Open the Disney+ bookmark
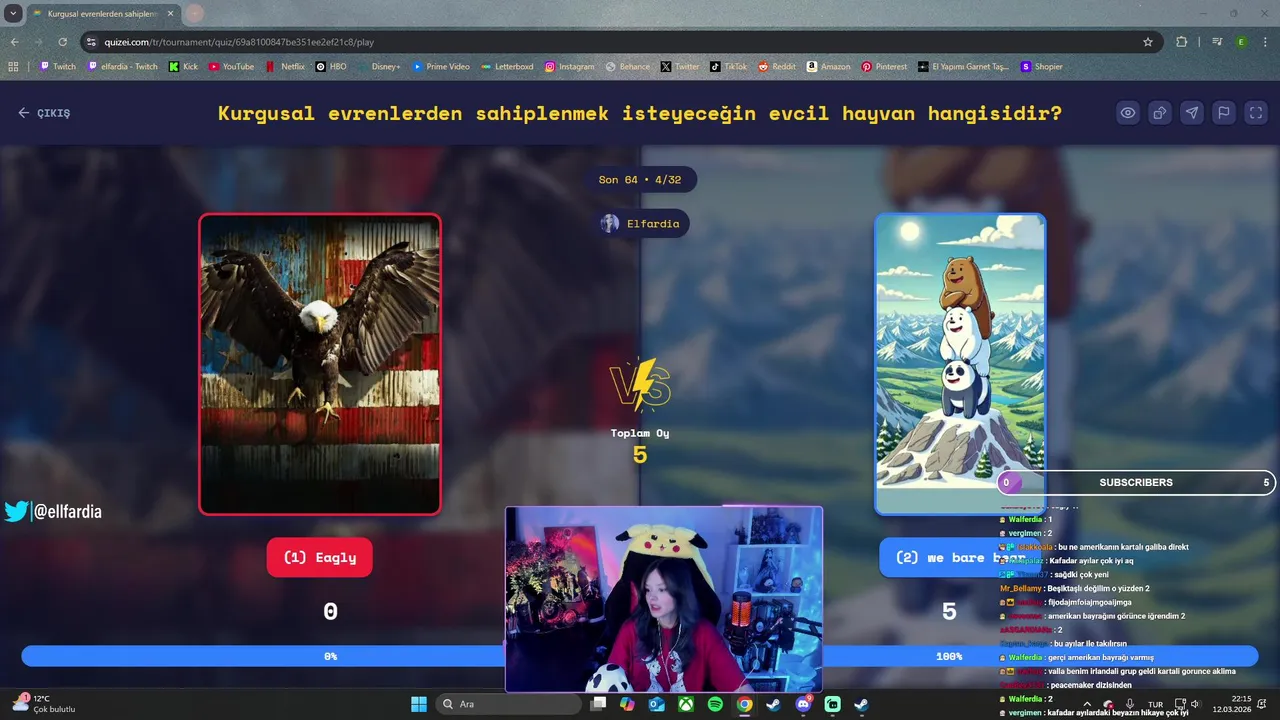 pyautogui.click(x=379, y=67)
